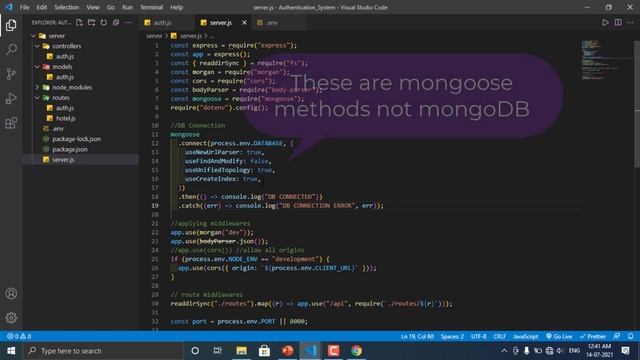This screenshot has width=640, height=360.
Task: Go to line via Ln 19, Col 60
Action: click(417, 336)
